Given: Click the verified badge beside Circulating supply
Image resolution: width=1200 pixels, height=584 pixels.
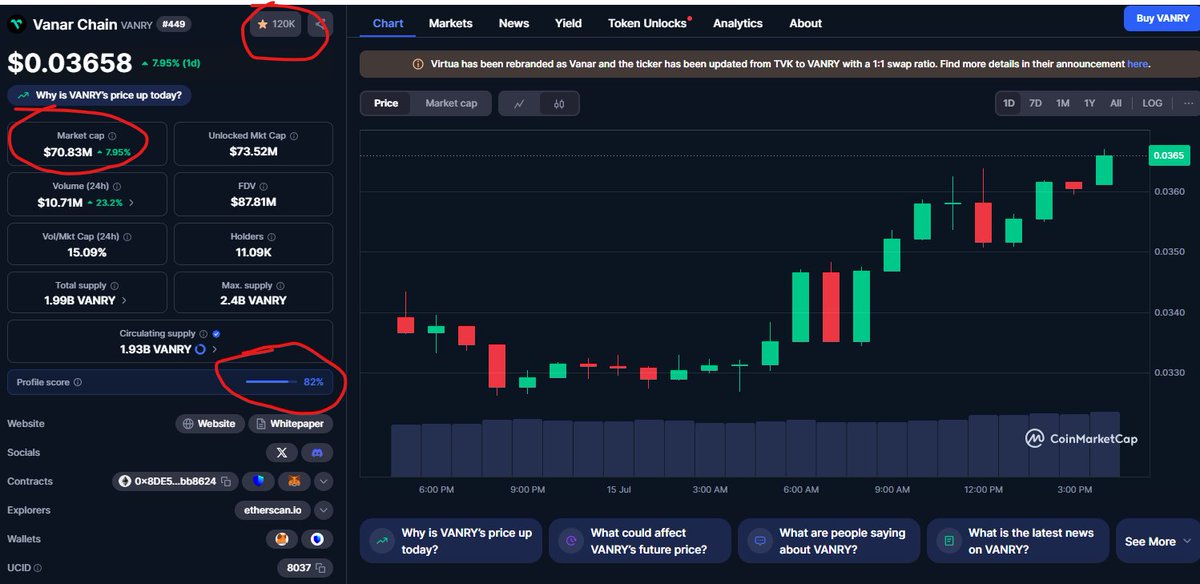Looking at the screenshot, I should (x=217, y=334).
